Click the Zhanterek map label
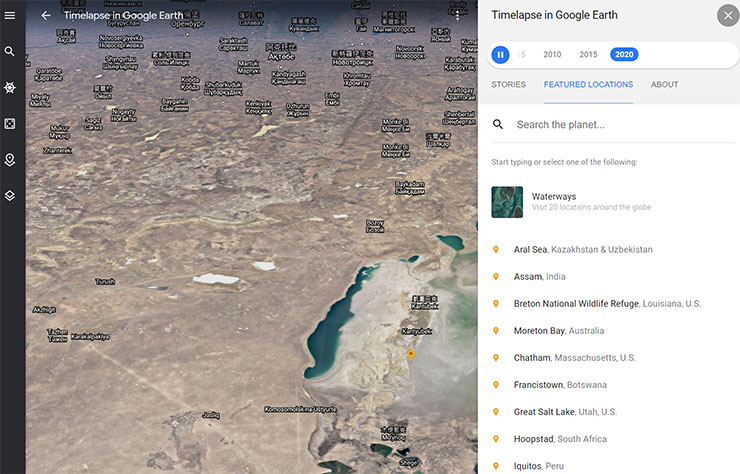Image resolution: width=740 pixels, height=474 pixels. [x=57, y=150]
